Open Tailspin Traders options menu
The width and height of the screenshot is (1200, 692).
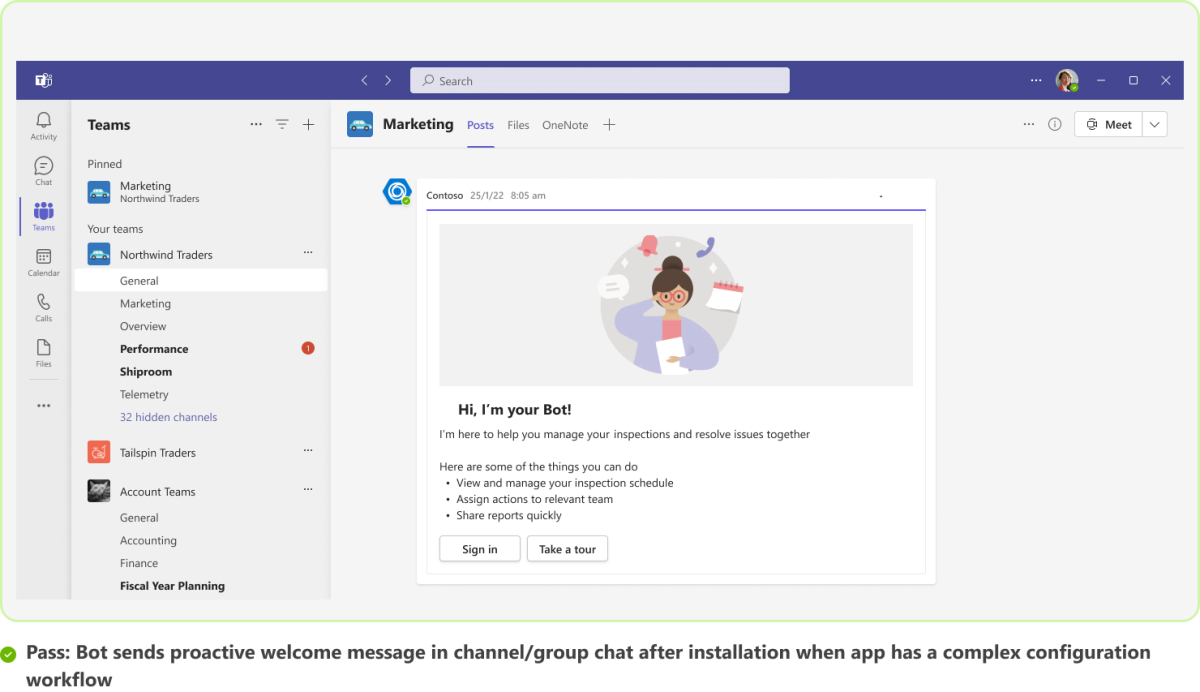click(308, 451)
